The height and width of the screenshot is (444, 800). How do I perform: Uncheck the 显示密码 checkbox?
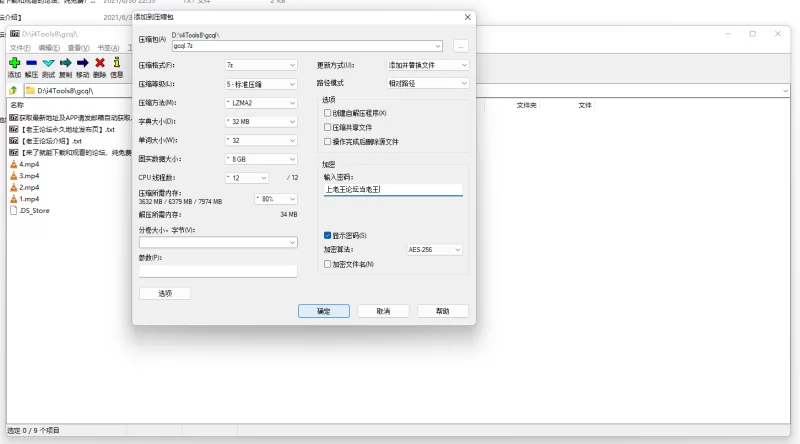point(328,235)
